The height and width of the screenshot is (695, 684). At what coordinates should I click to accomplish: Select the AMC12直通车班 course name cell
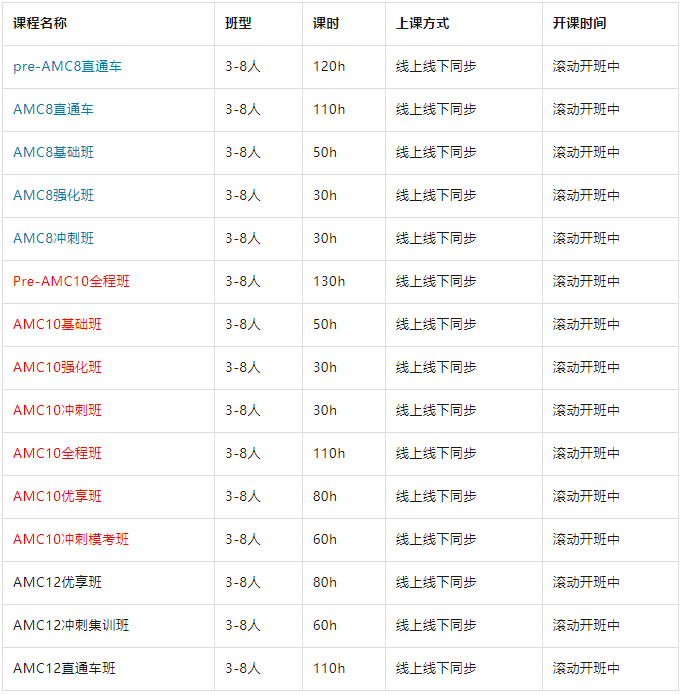coord(109,669)
